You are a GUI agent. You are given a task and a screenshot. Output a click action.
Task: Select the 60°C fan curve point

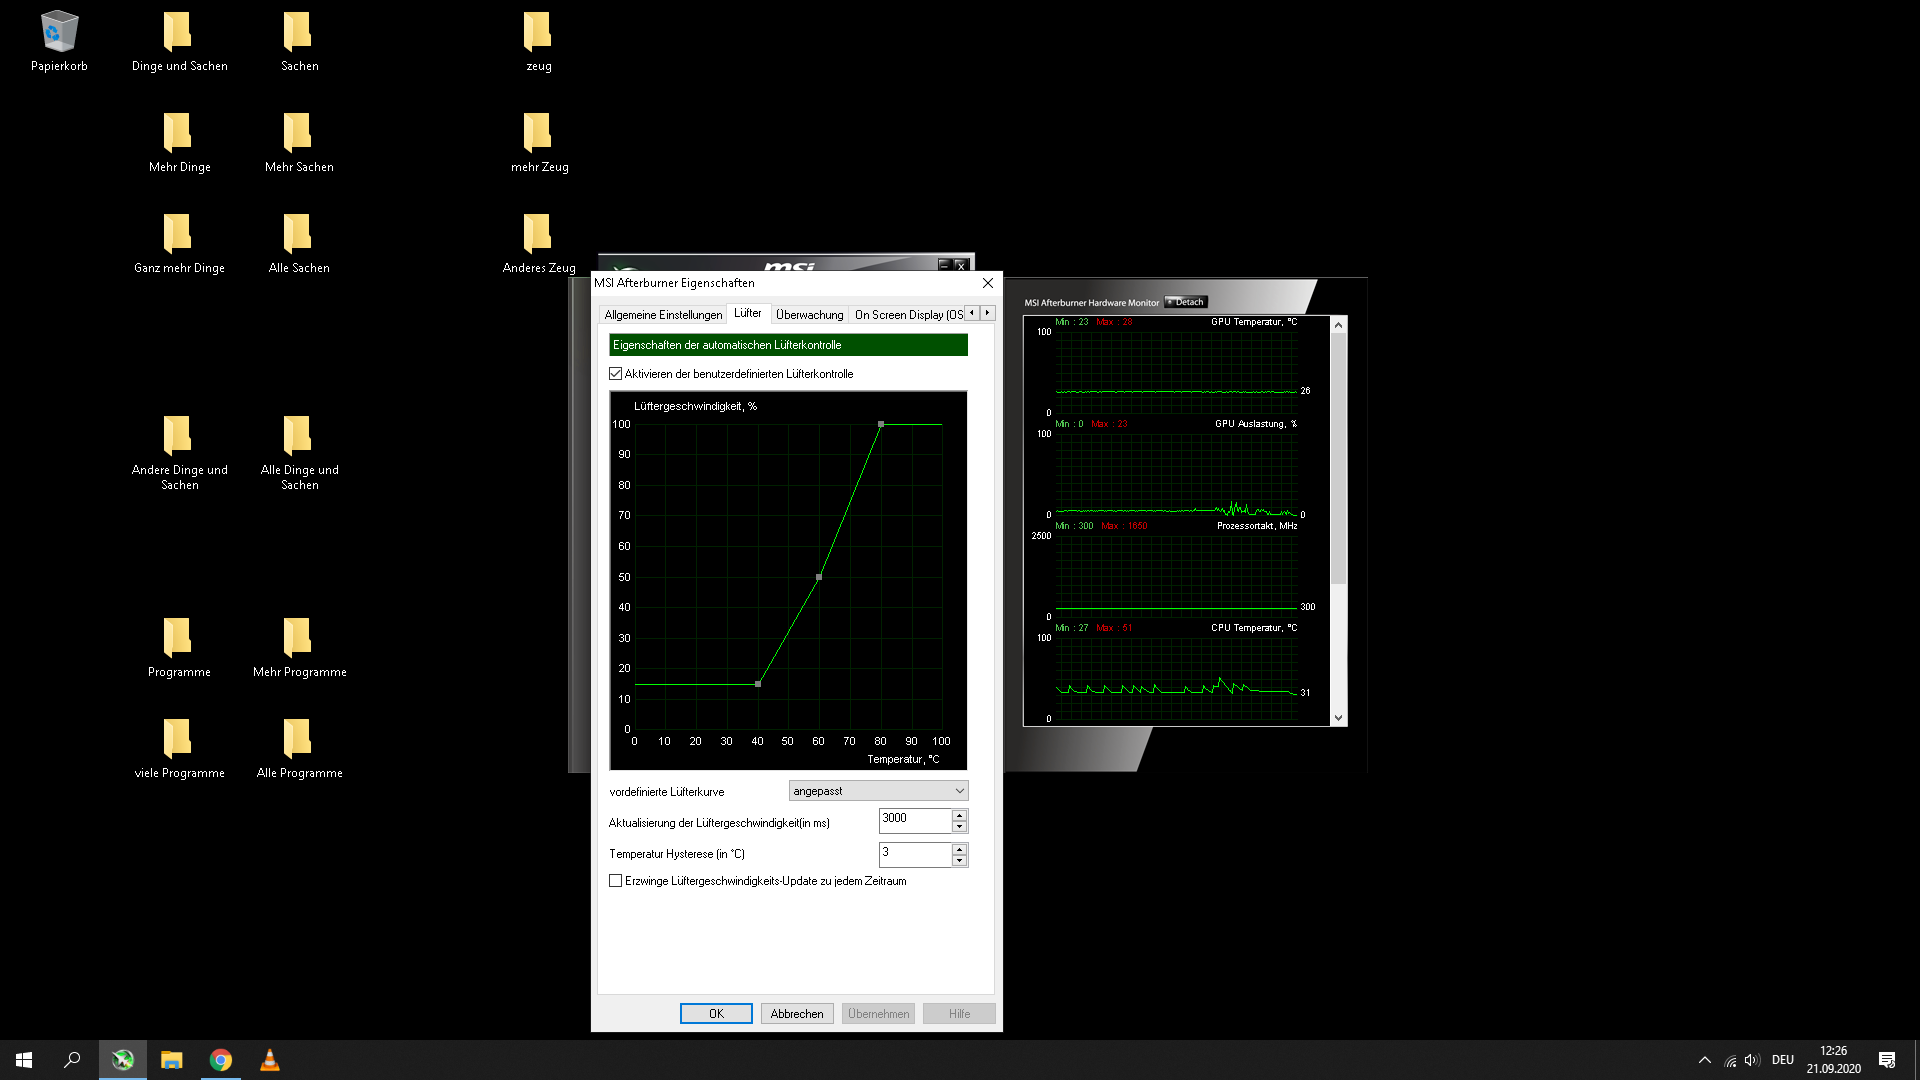[819, 577]
